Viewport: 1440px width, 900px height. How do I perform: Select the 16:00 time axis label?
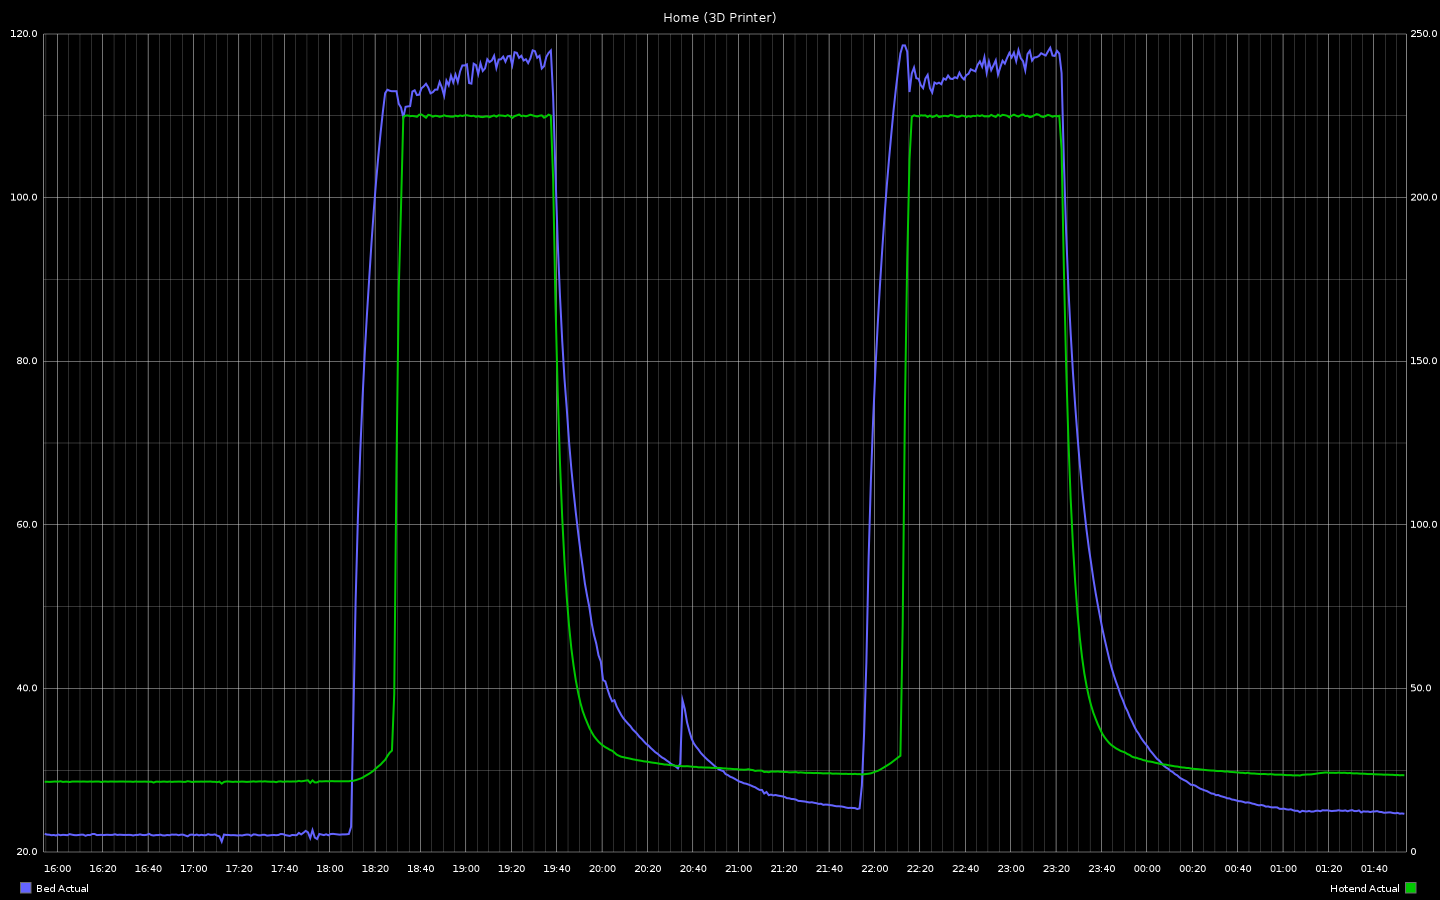point(58,869)
